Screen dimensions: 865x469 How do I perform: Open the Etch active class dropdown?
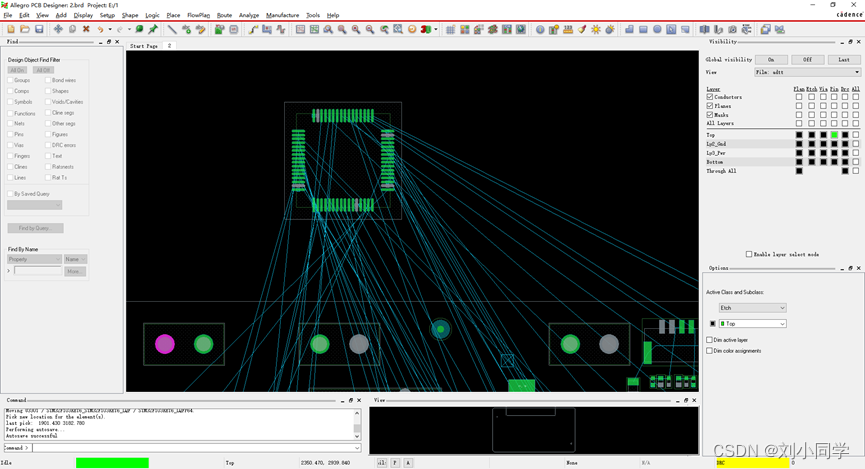753,307
